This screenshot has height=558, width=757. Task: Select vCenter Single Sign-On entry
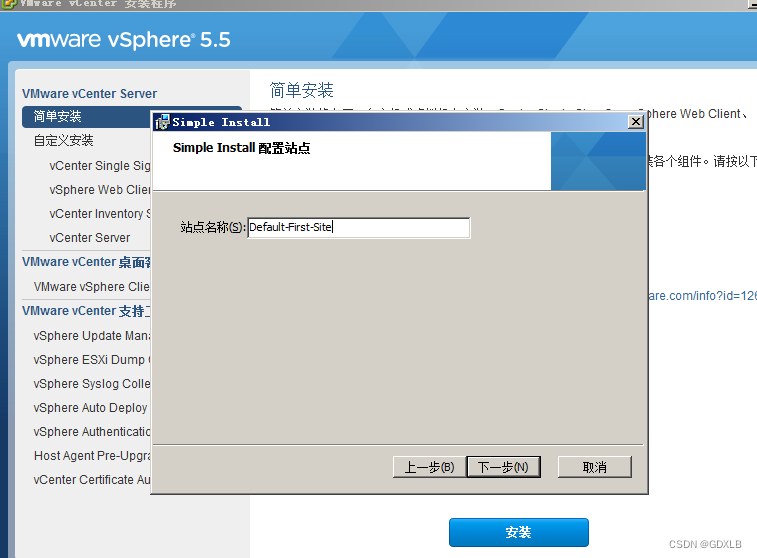pos(100,166)
